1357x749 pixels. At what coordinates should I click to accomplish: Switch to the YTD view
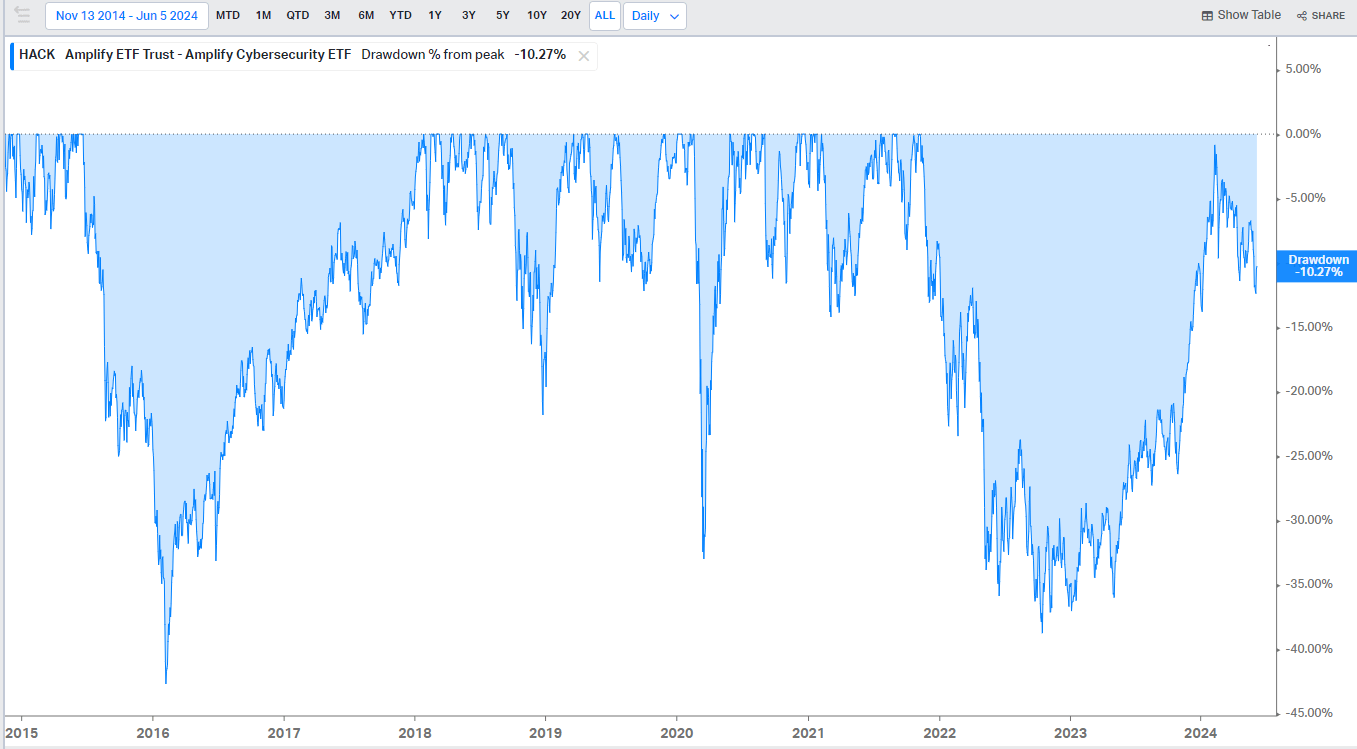(400, 15)
